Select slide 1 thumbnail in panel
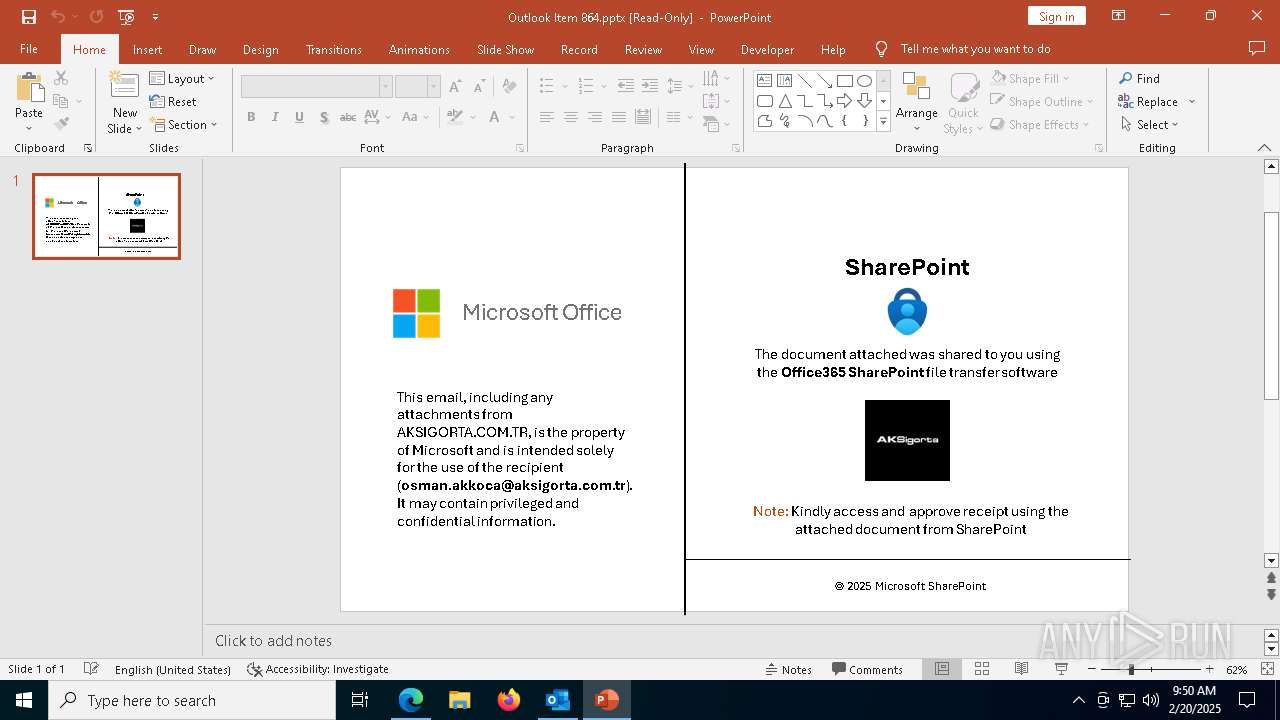The image size is (1280, 720). coord(106,216)
